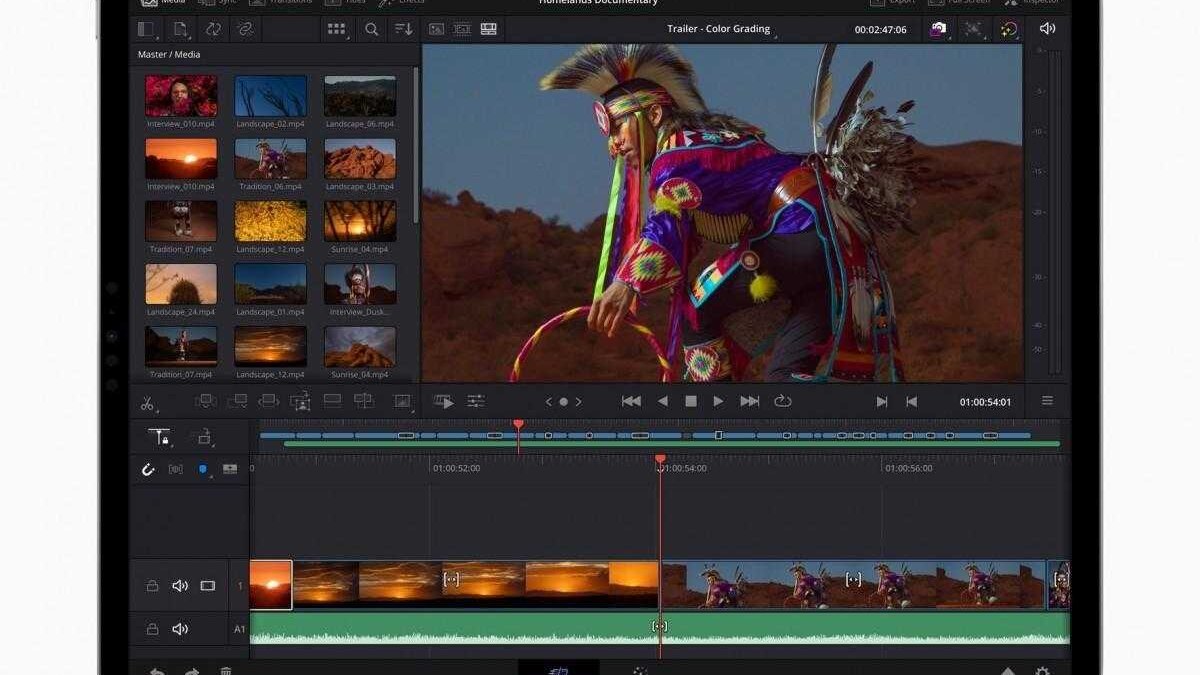
Task: Select the scissors split clip tool
Action: [x=147, y=403]
